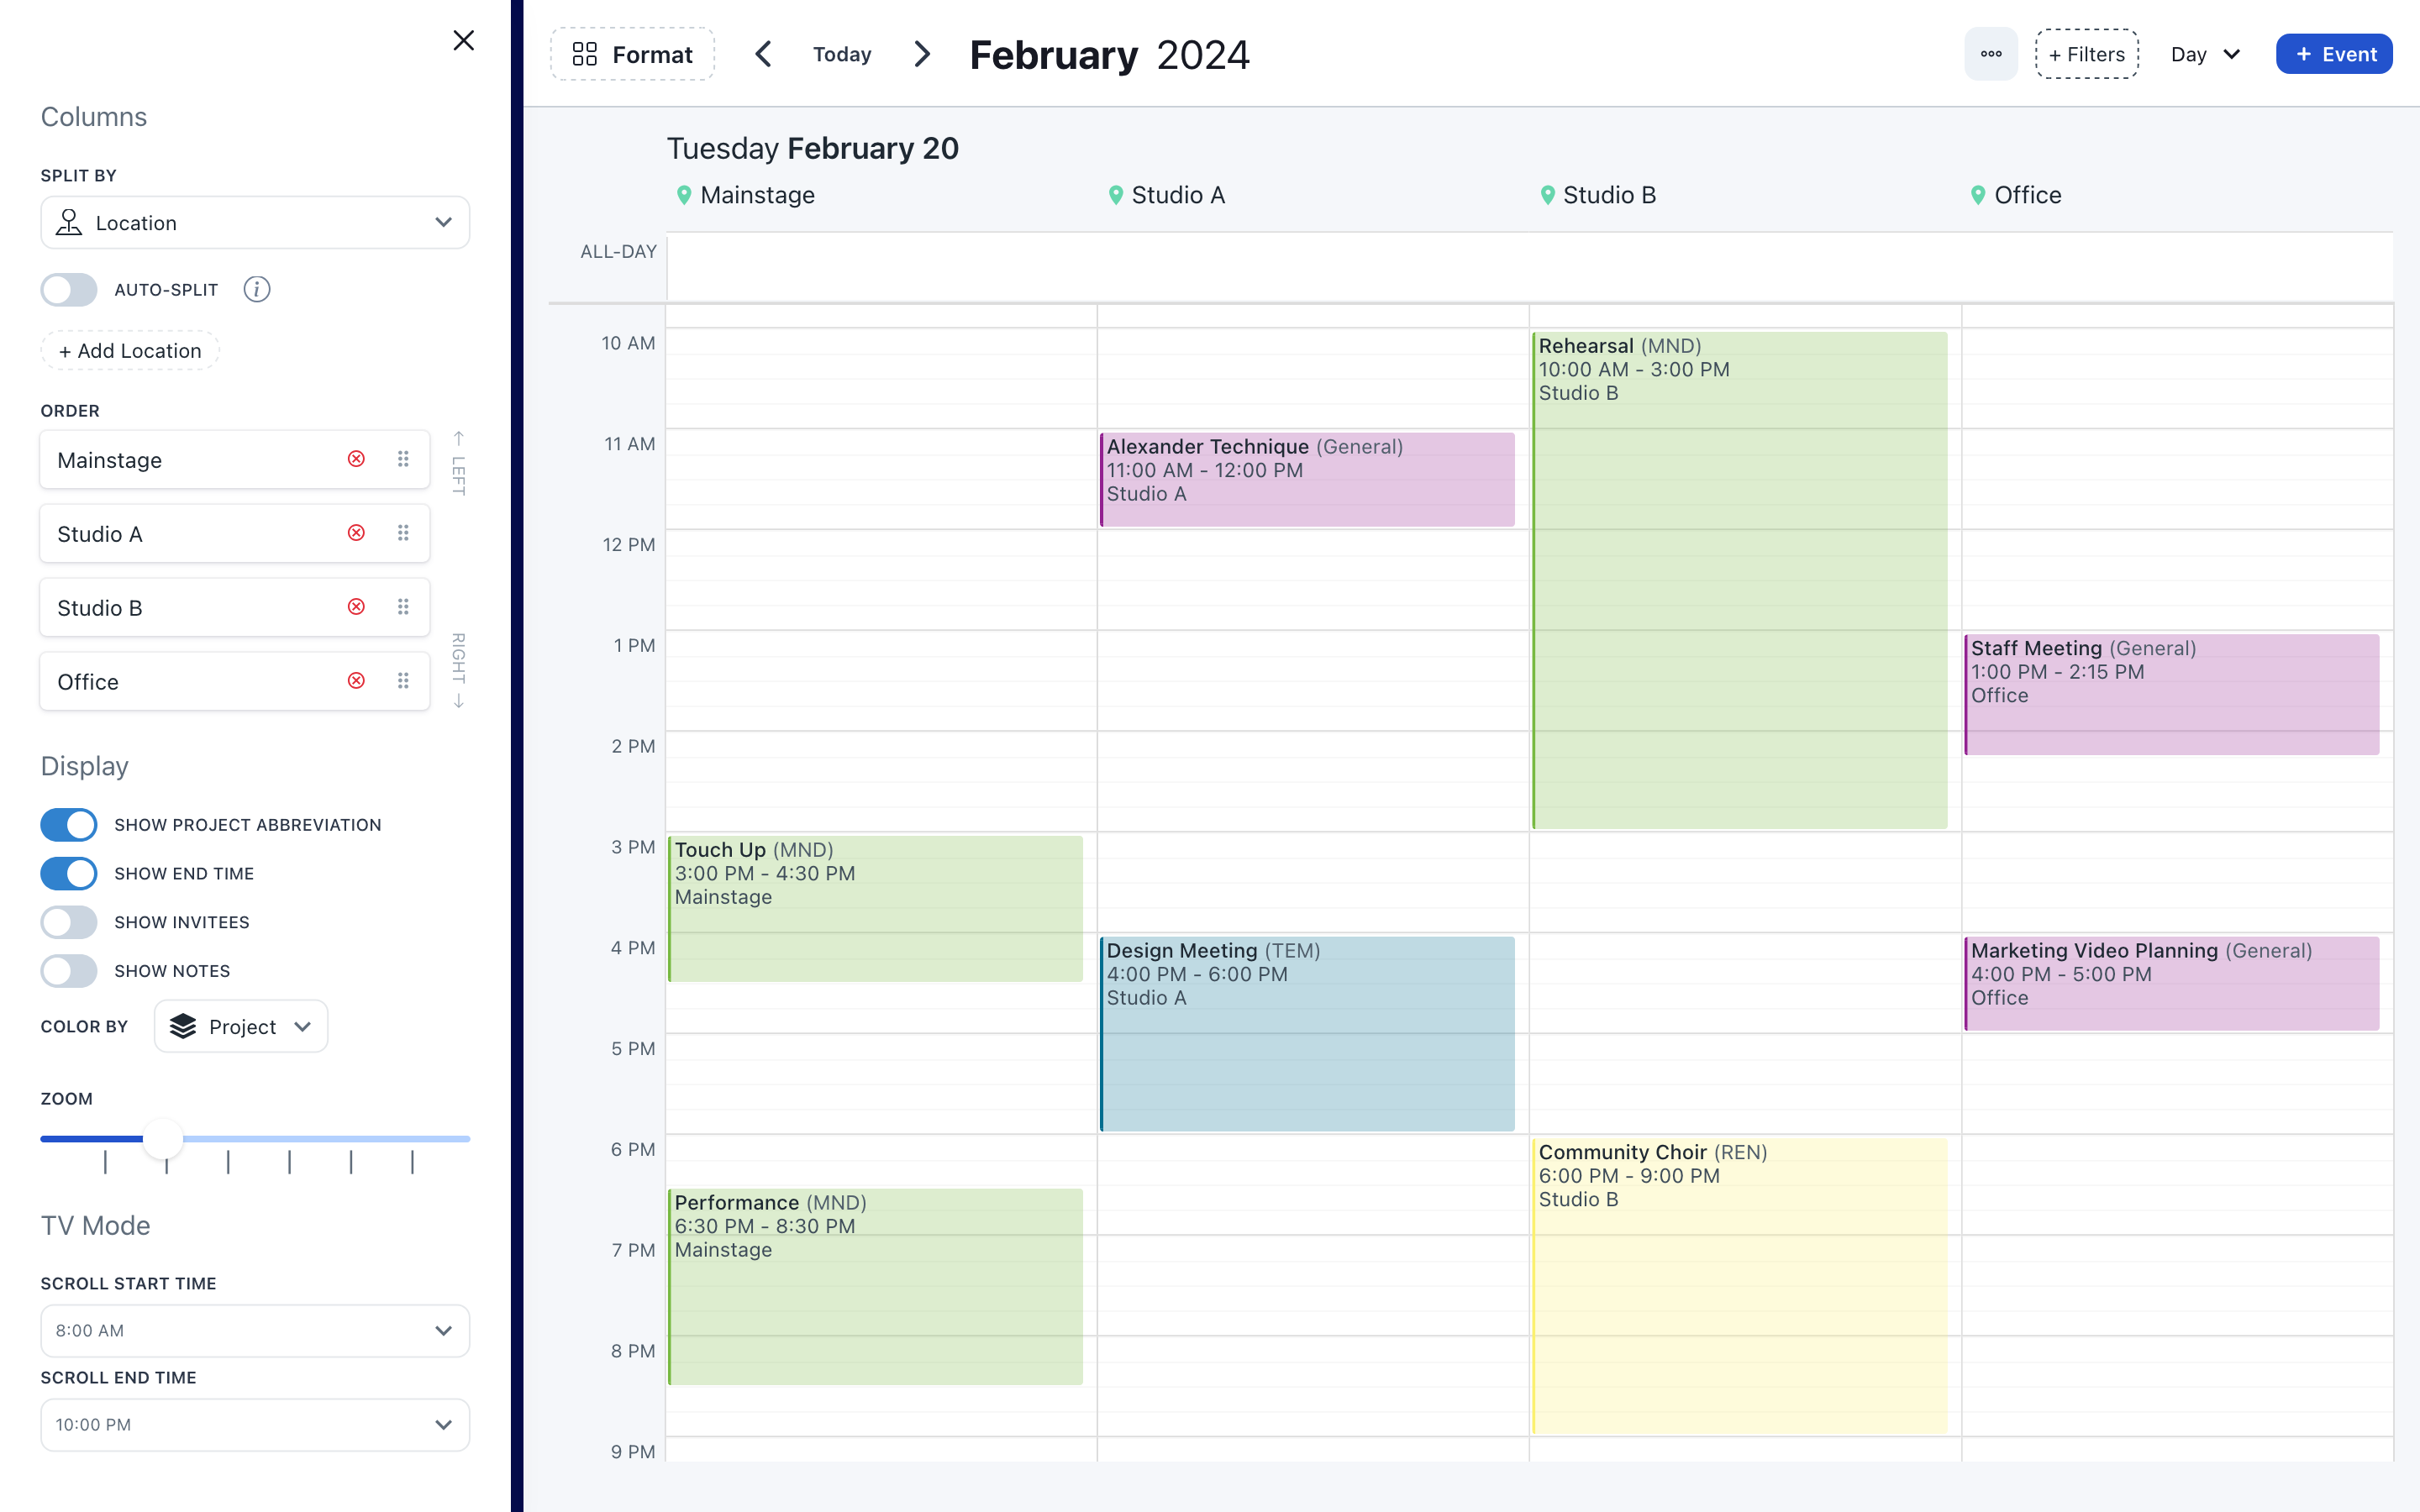Open the three-dot more options menu
Image resolution: width=2420 pixels, height=1512 pixels.
click(x=1991, y=54)
